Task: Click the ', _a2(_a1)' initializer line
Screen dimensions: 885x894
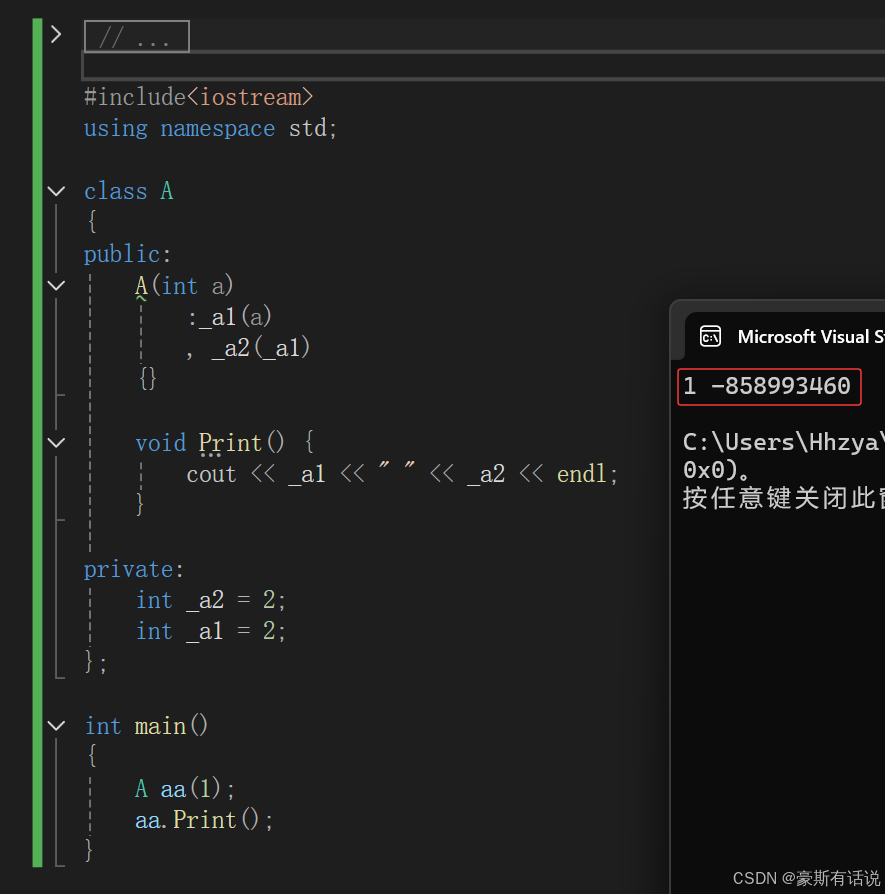Action: (248, 348)
